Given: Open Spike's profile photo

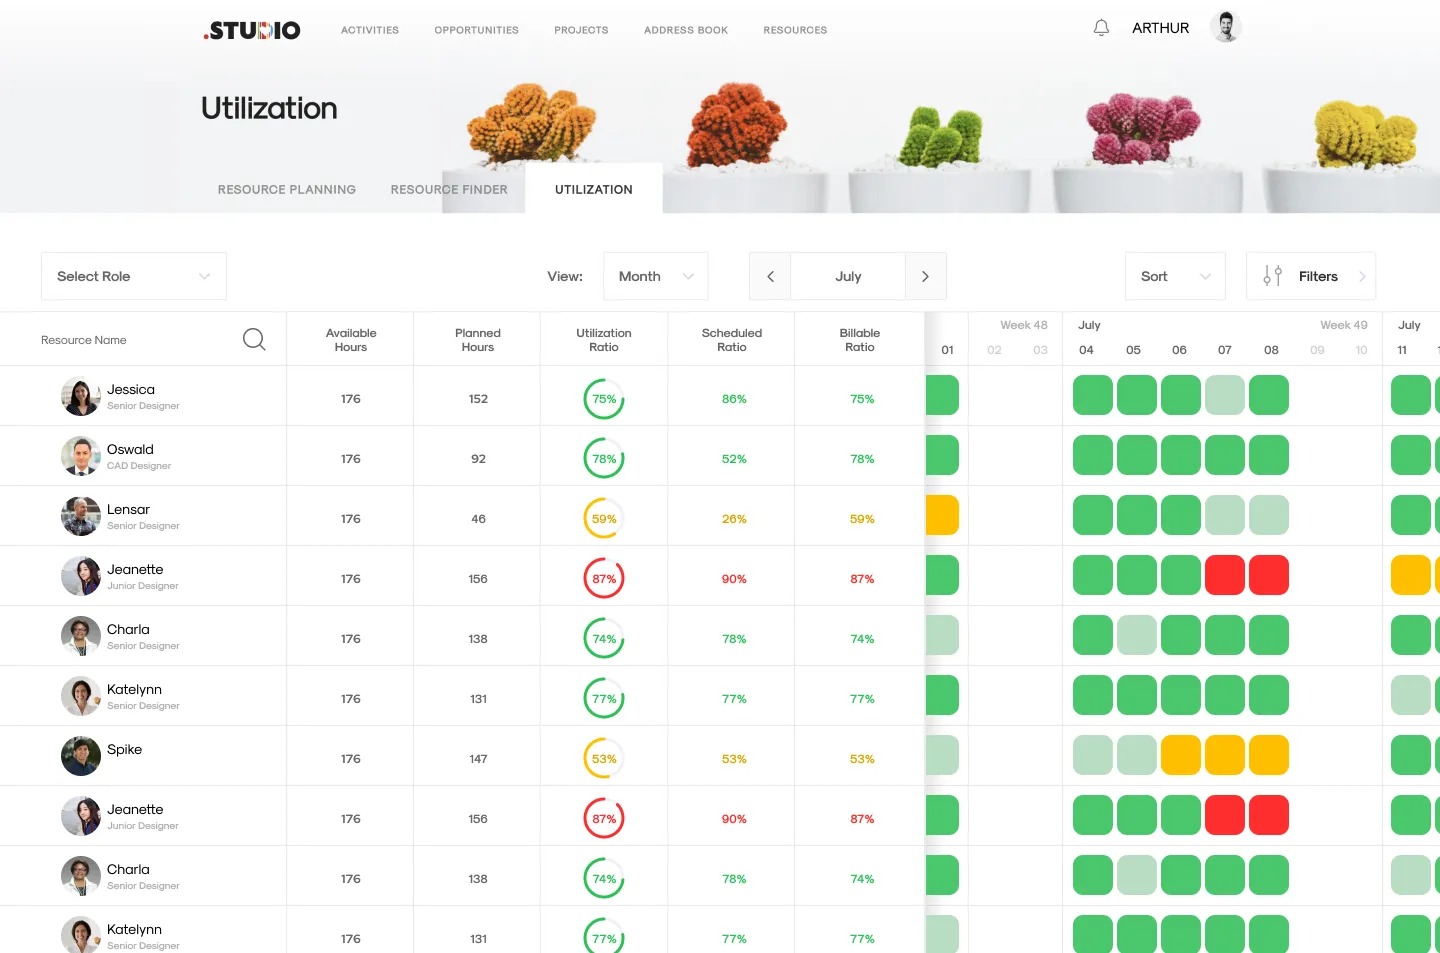Looking at the screenshot, I should (x=81, y=756).
